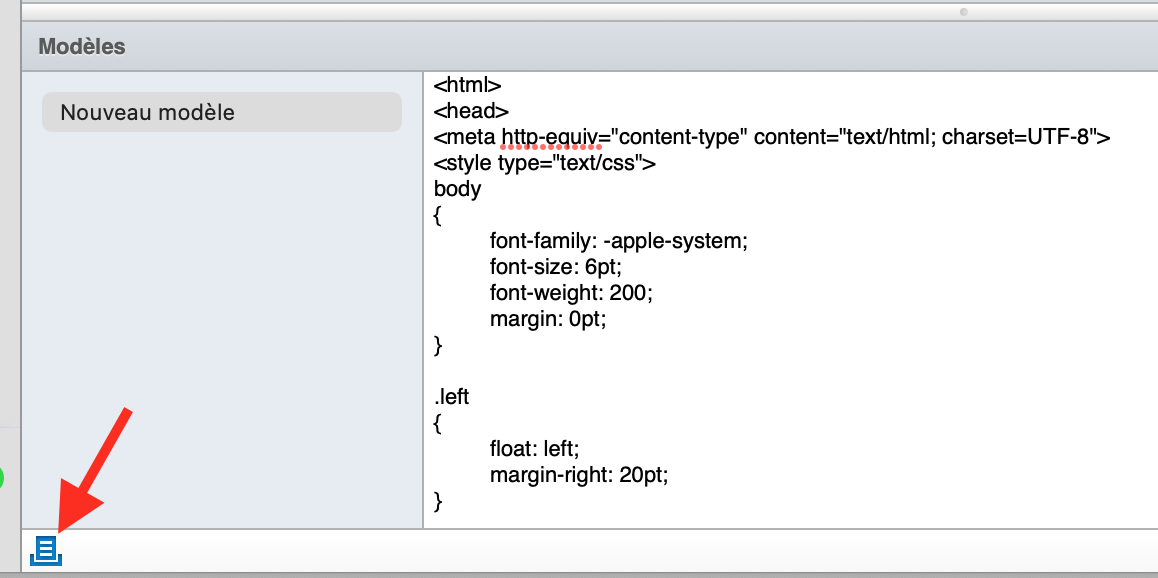The height and width of the screenshot is (578, 1158).
Task: Click the blue template tray icon
Action: [x=46, y=550]
